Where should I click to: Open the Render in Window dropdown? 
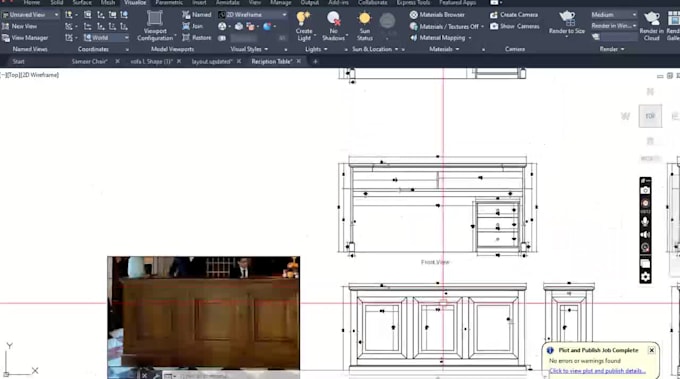pos(614,26)
